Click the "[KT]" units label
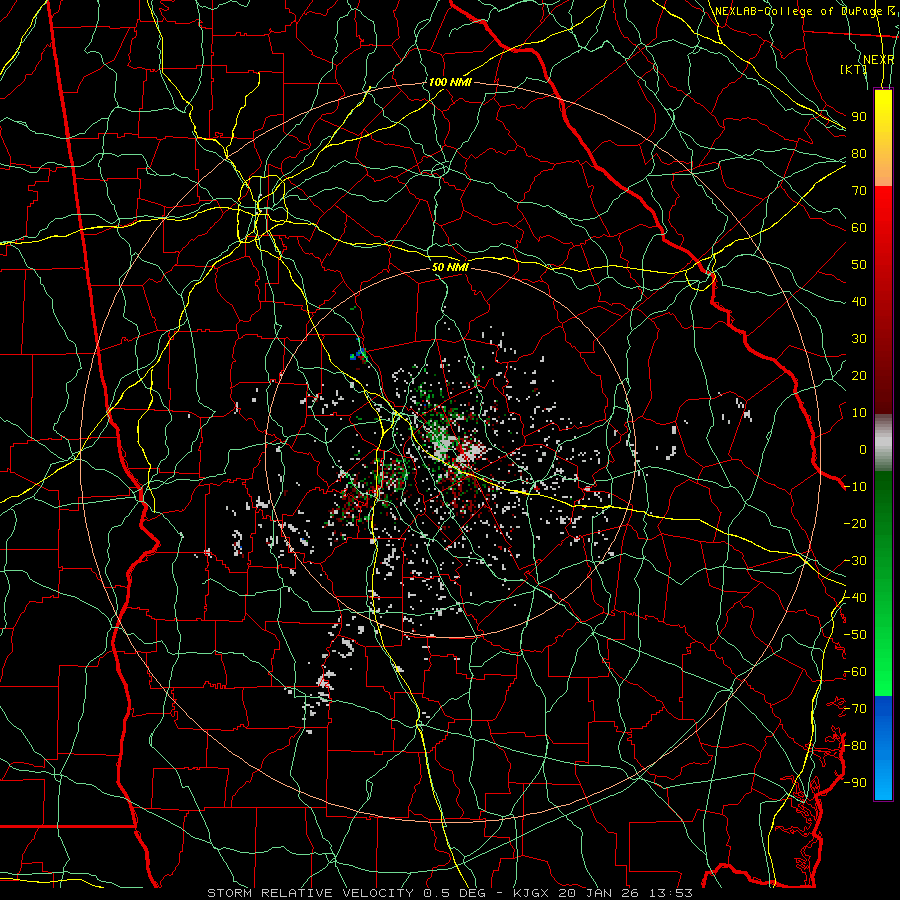This screenshot has height=900, width=900. point(854,69)
